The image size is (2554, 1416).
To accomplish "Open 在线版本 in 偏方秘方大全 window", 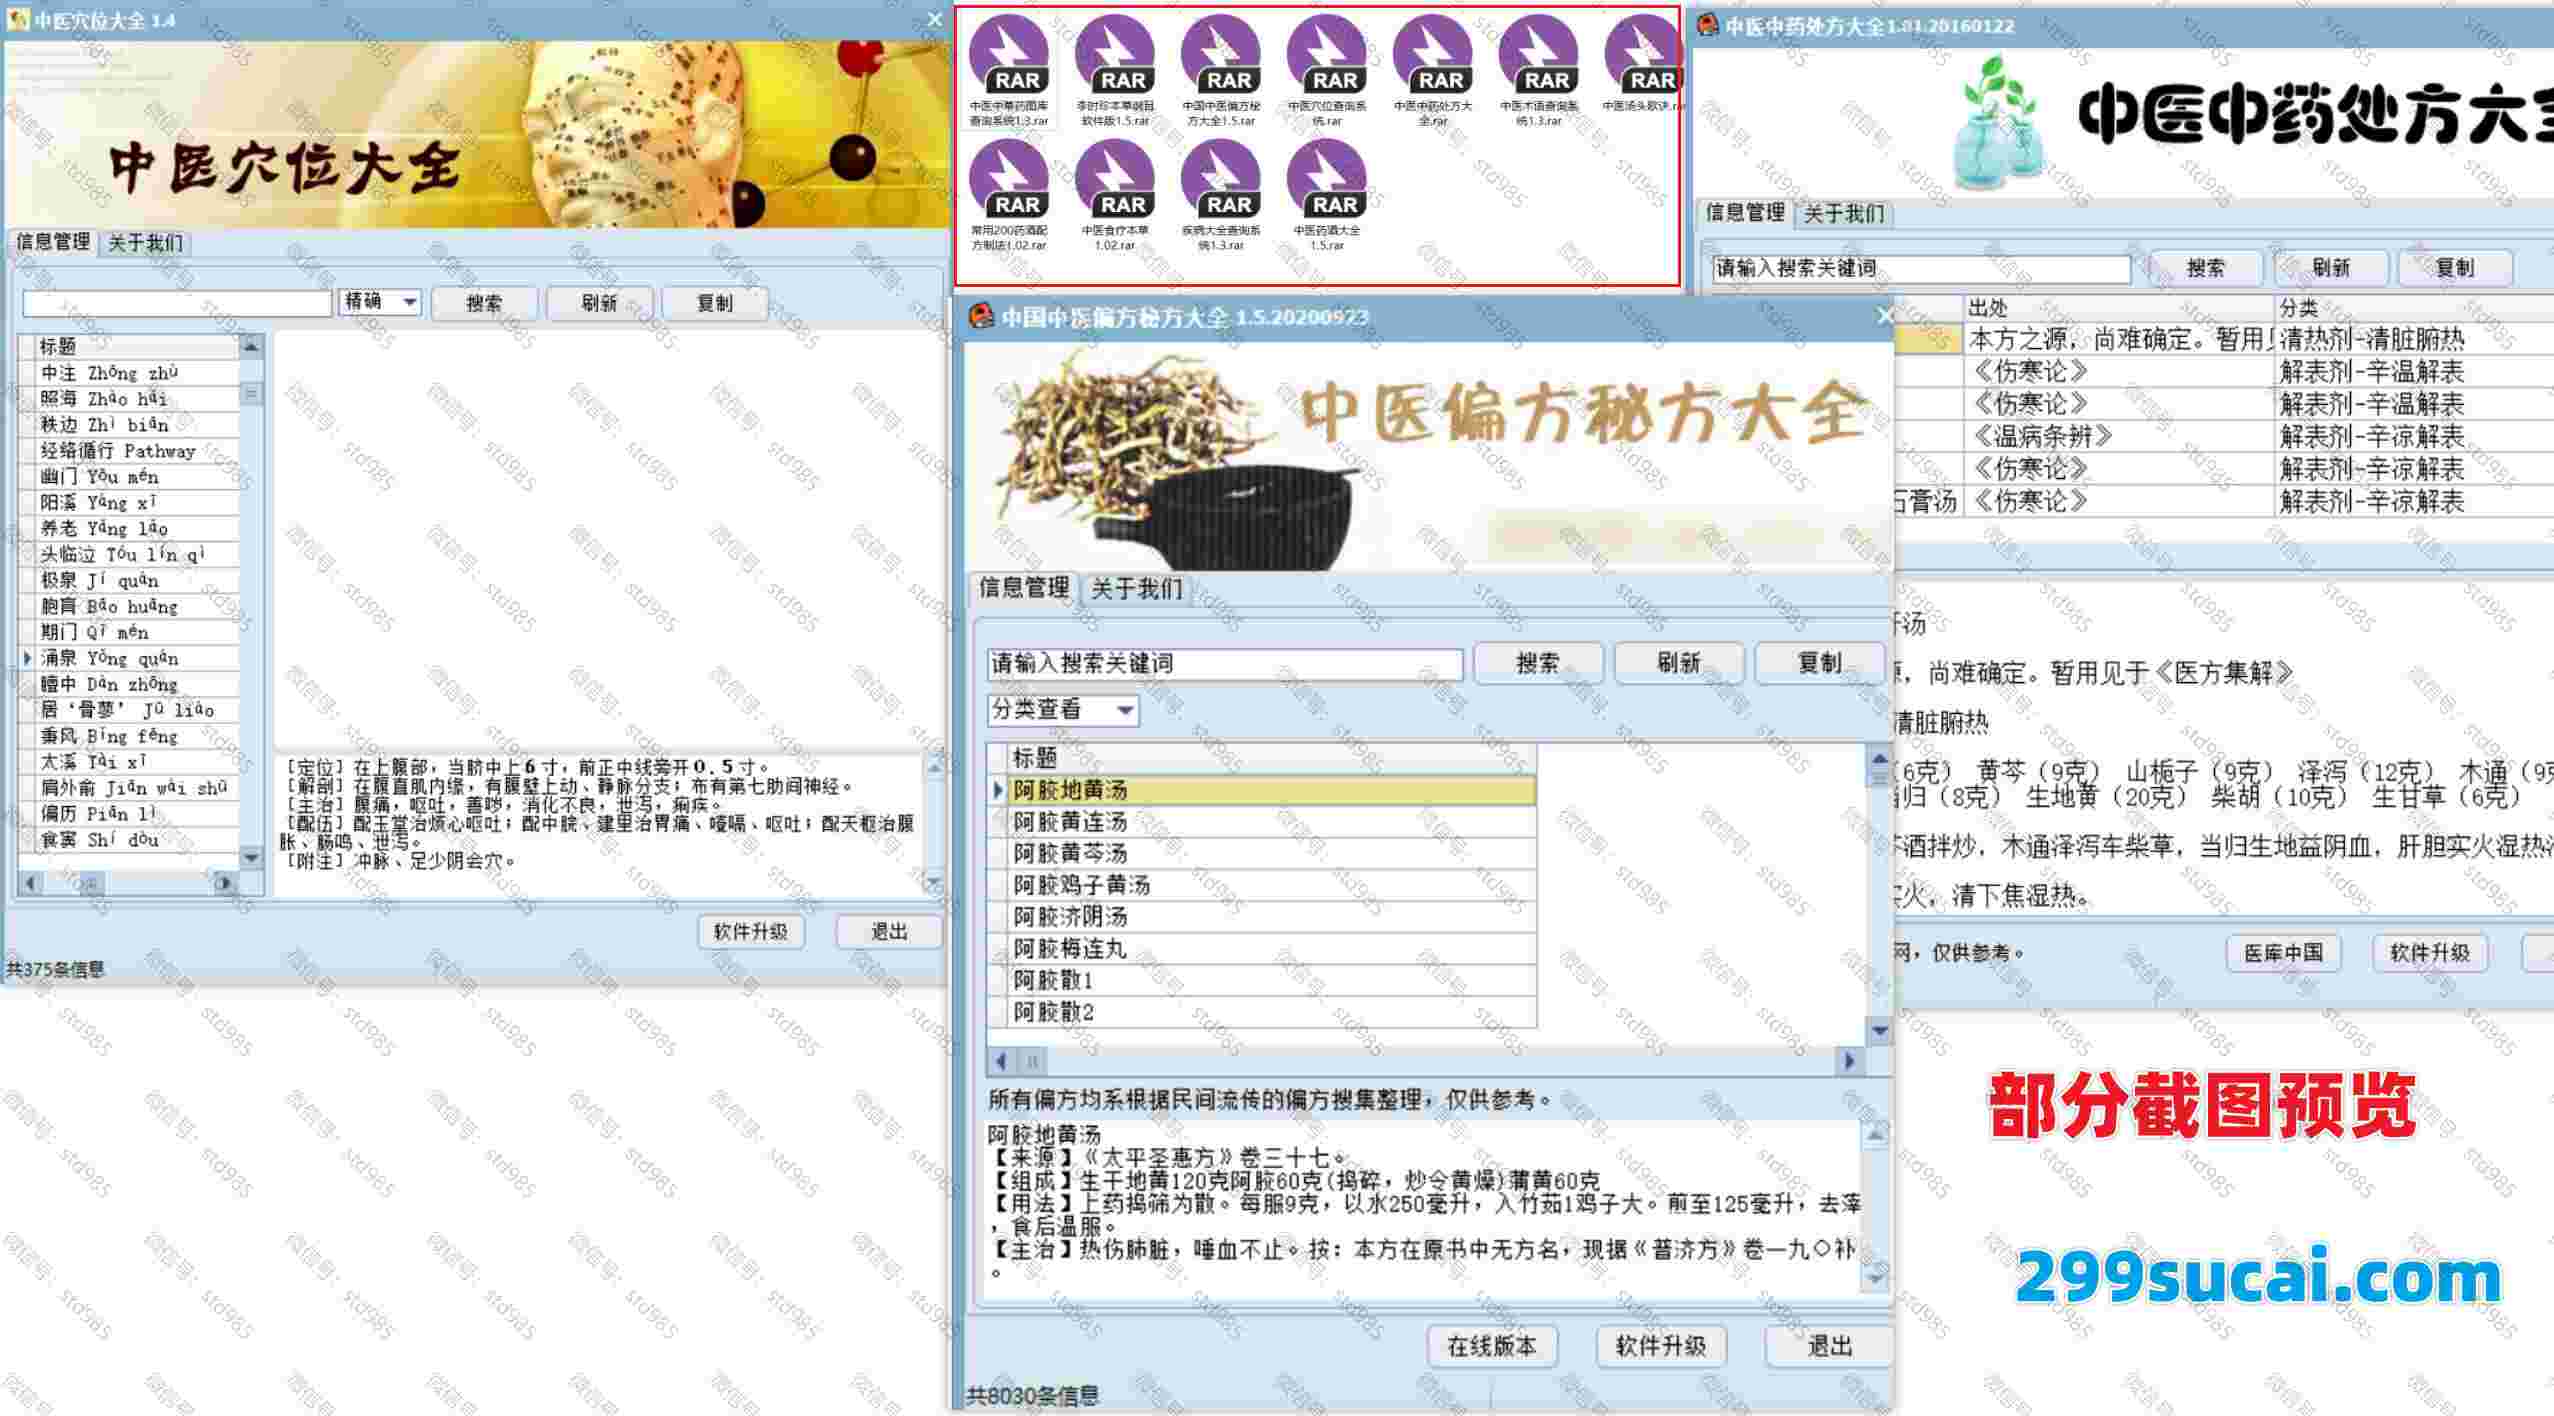I will (1492, 1346).
